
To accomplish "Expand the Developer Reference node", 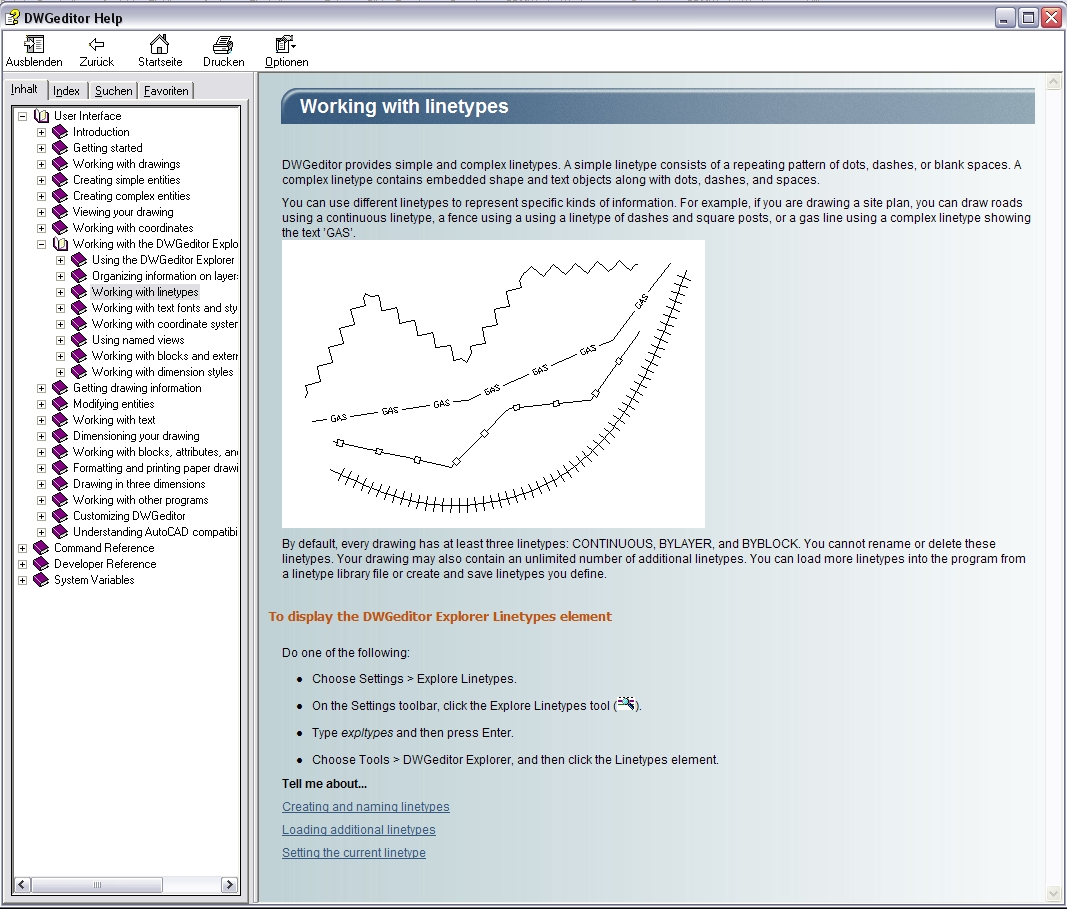I will pos(22,564).
